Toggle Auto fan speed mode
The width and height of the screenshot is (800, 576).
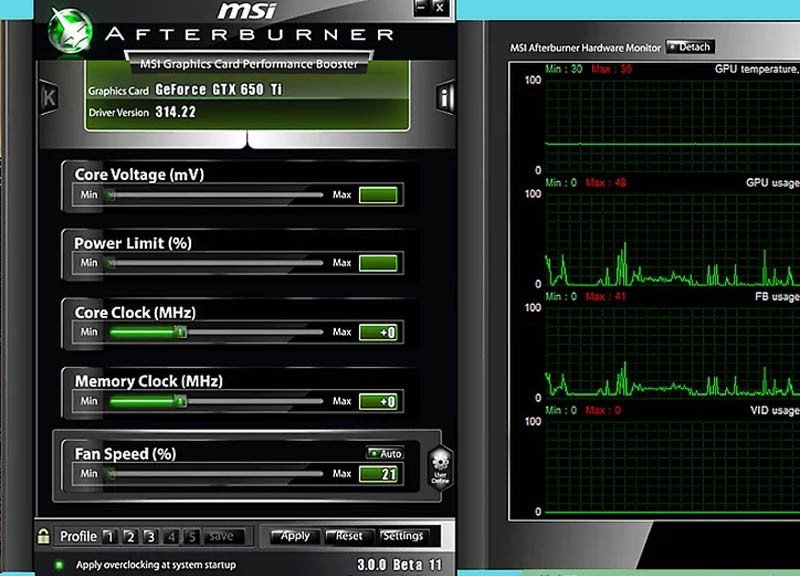click(385, 453)
